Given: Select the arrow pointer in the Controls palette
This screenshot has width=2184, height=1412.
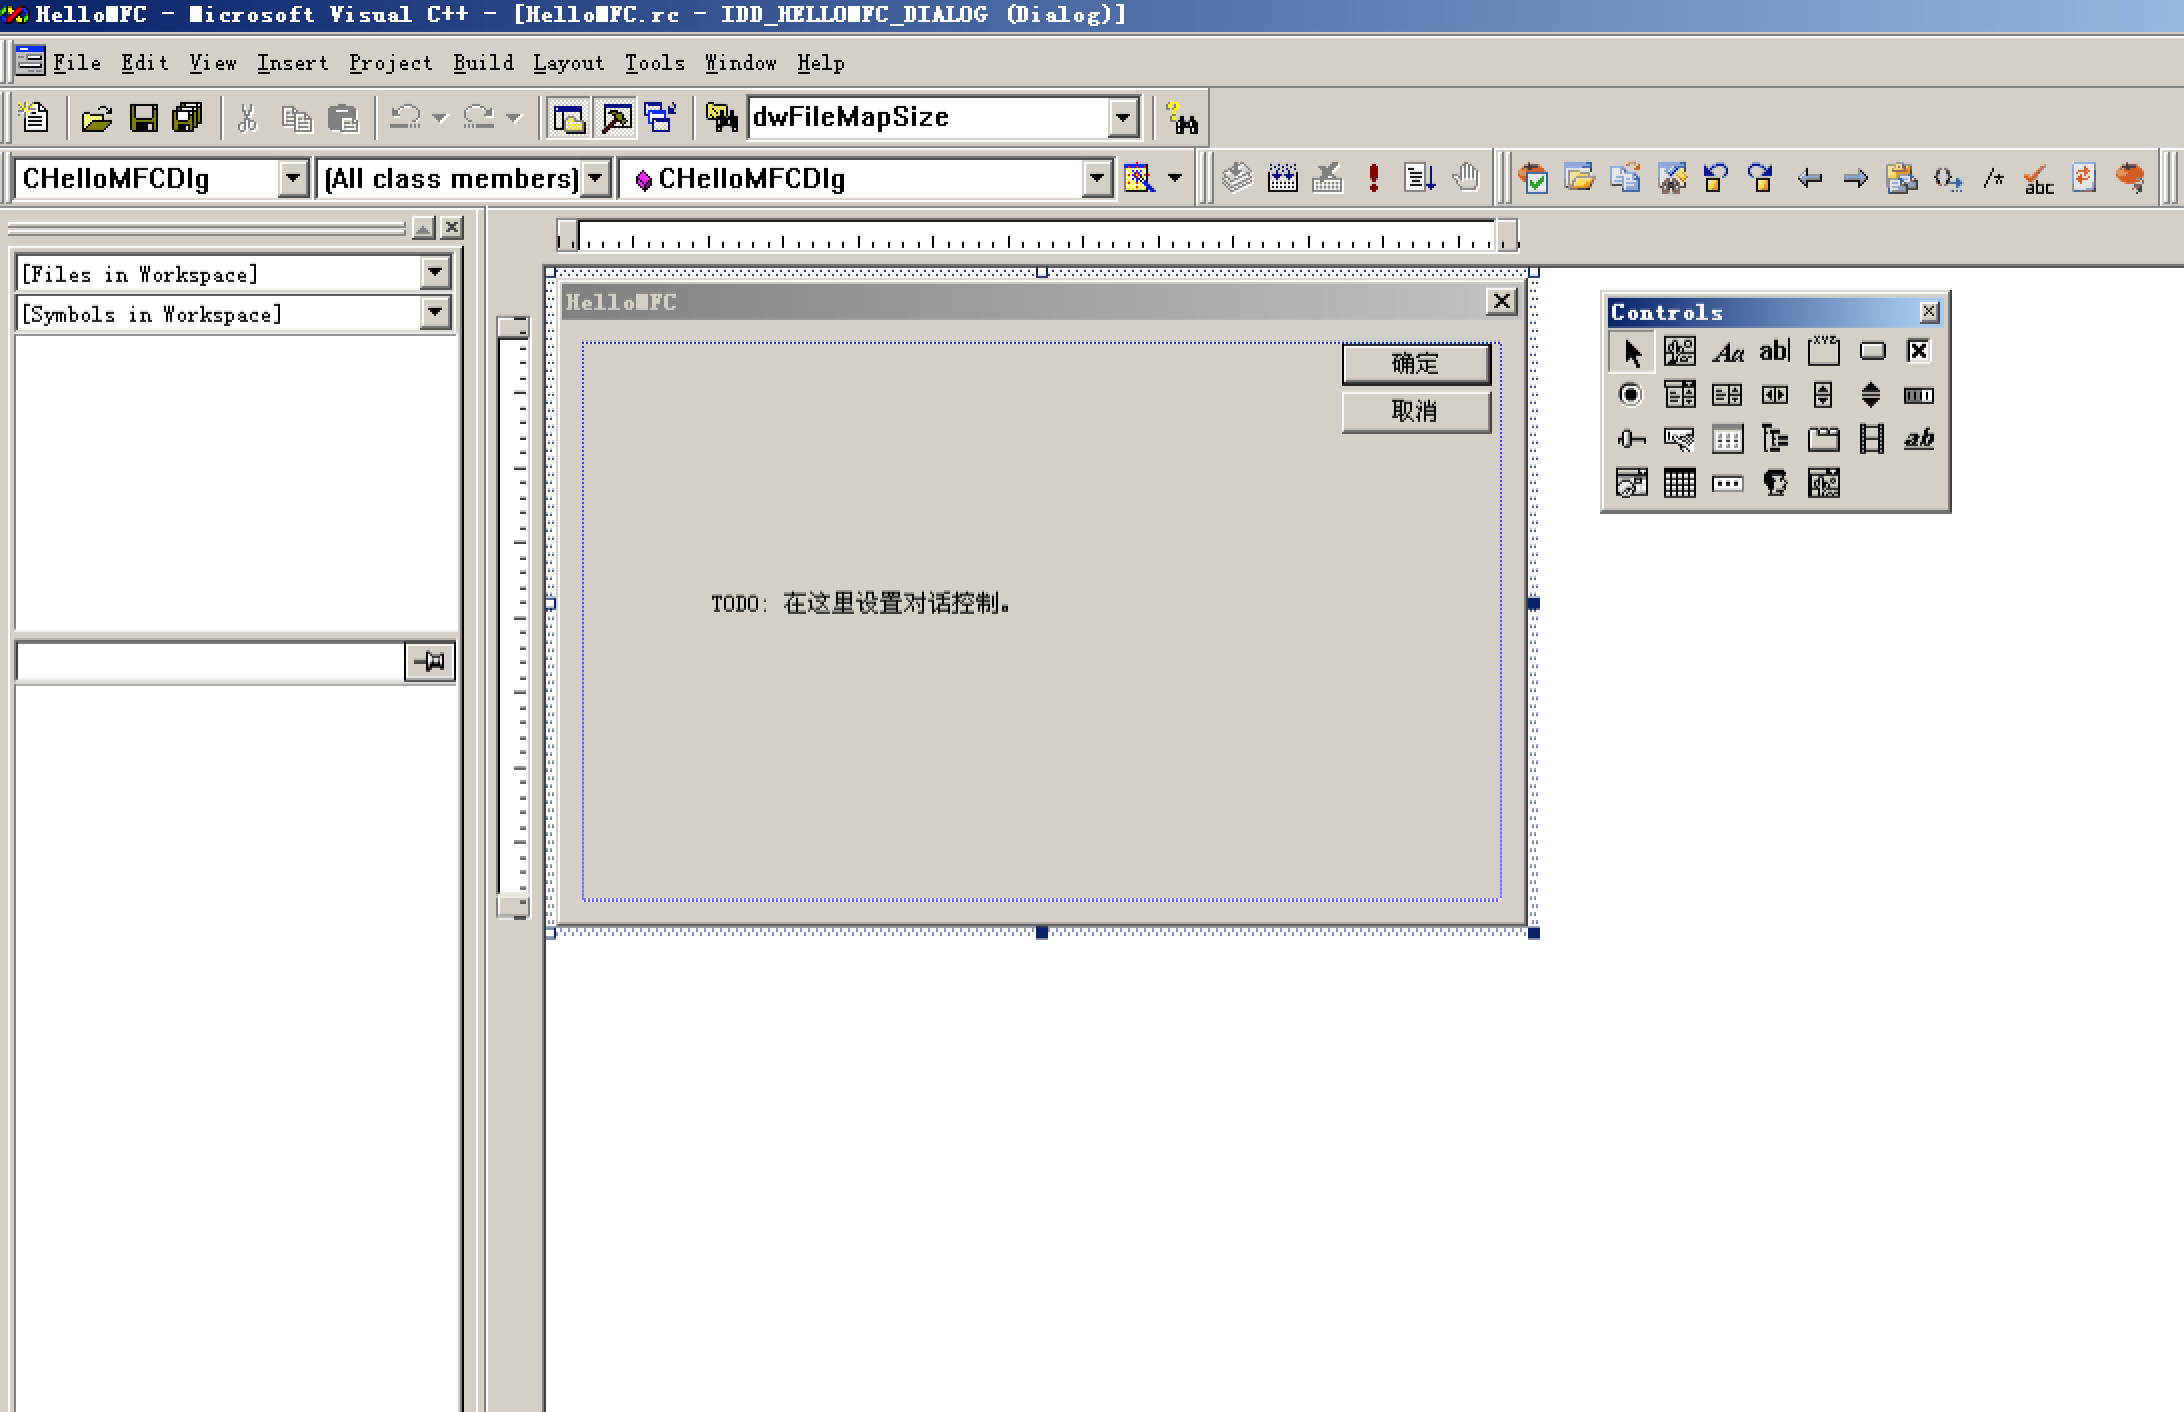Looking at the screenshot, I should coord(1632,352).
